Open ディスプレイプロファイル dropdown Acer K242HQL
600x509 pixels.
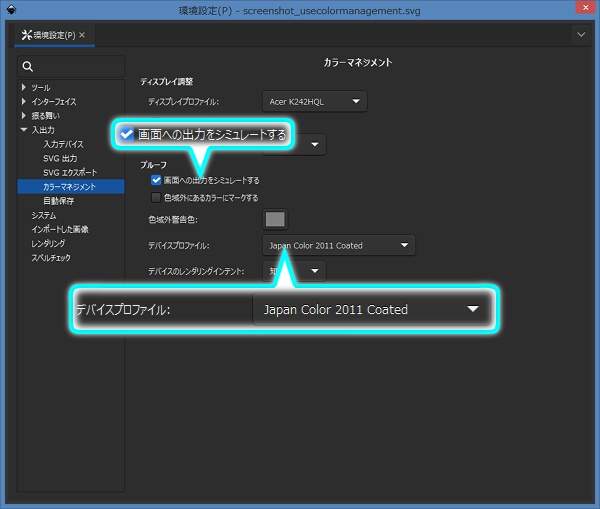[x=315, y=101]
